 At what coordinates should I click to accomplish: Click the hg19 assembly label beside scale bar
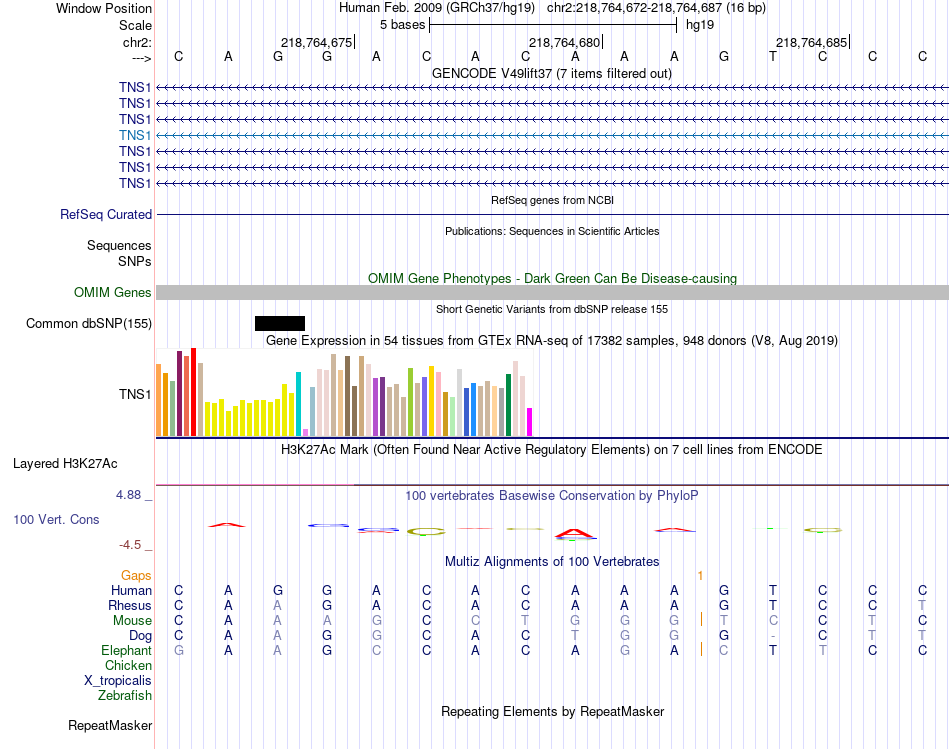pyautogui.click(x=700, y=25)
